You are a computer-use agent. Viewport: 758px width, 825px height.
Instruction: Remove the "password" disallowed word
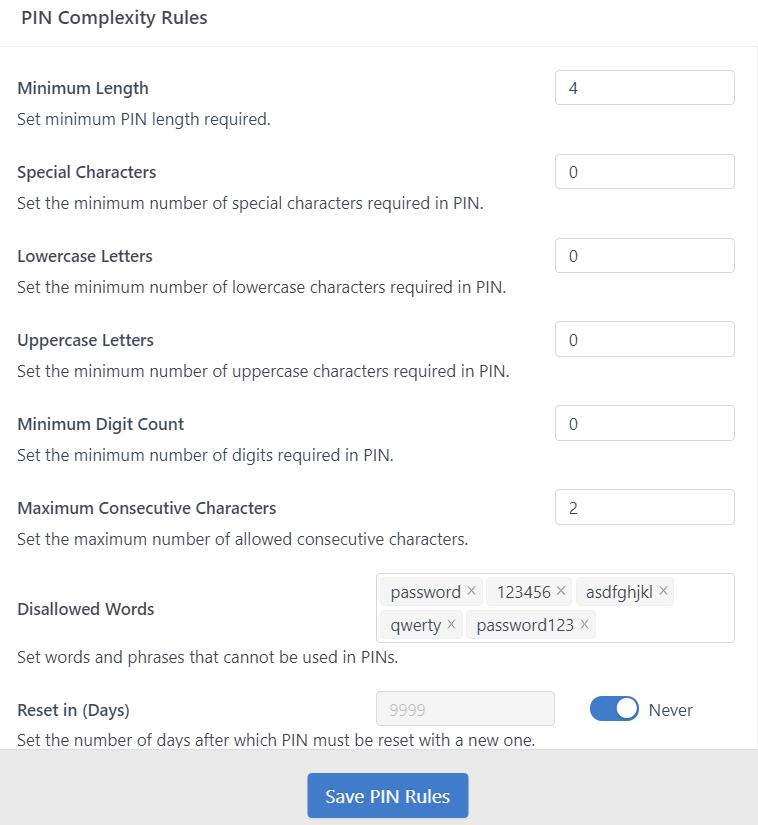pos(470,591)
